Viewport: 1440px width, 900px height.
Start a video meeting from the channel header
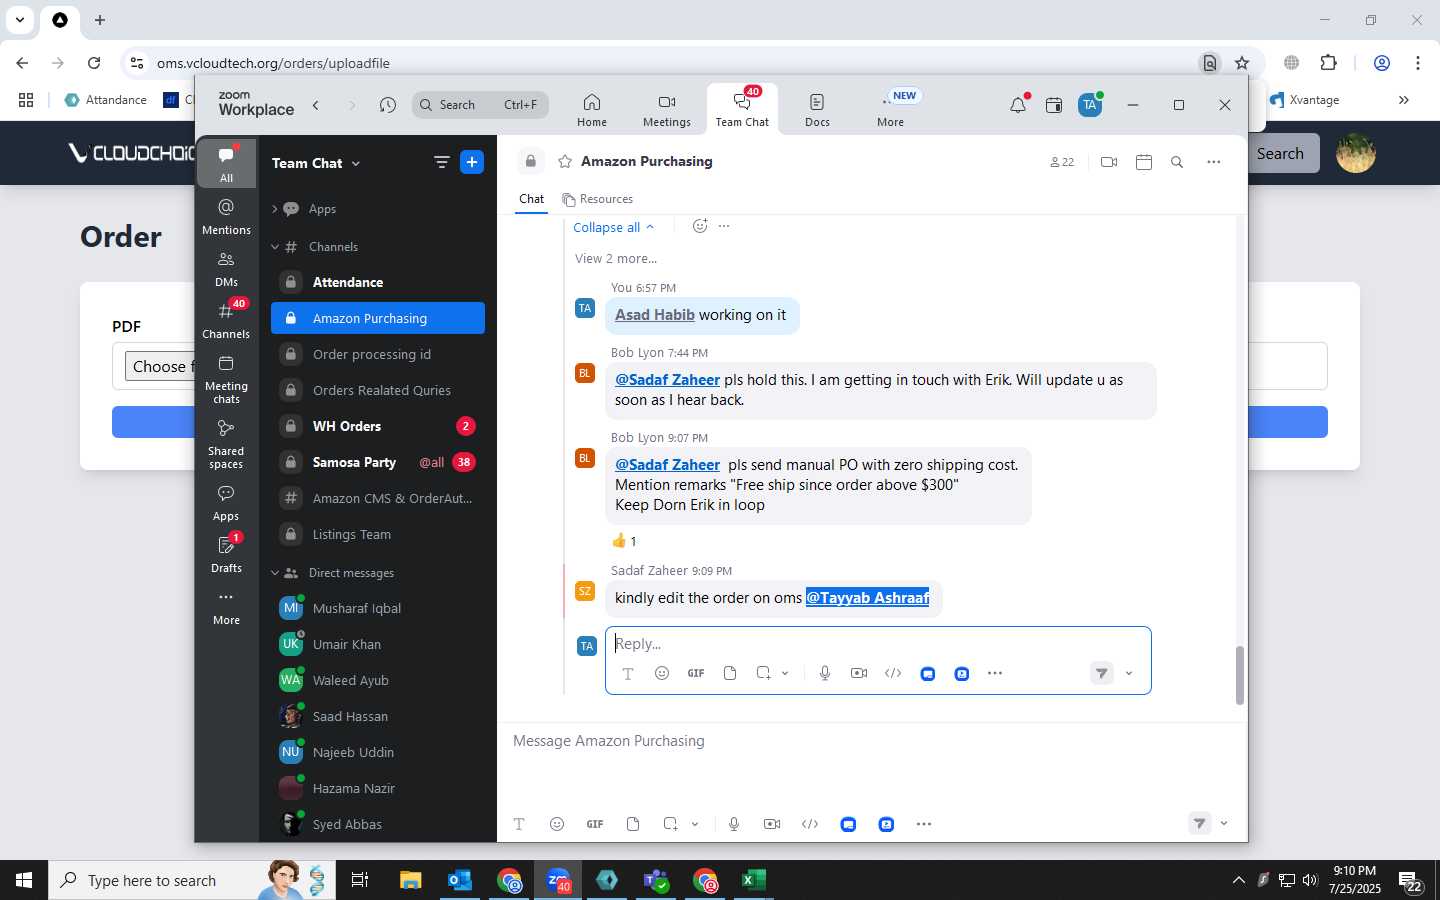(x=1109, y=162)
